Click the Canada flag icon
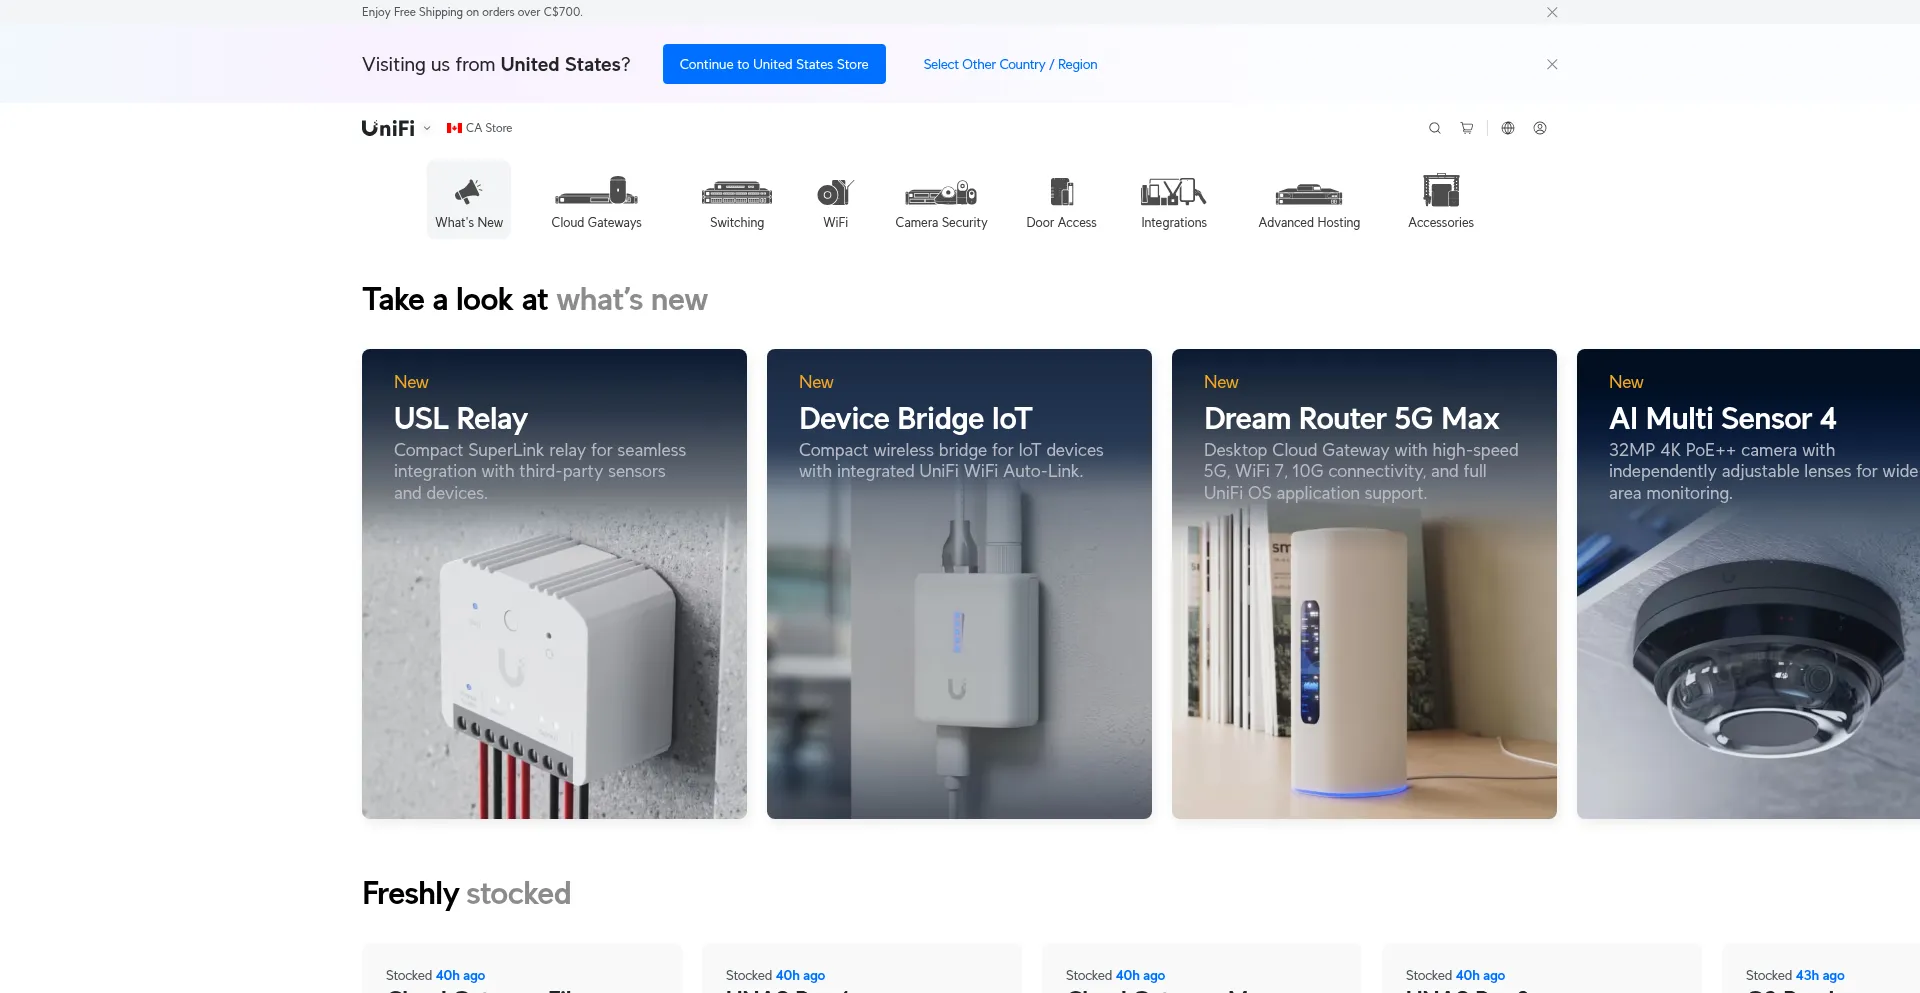1920x993 pixels. pyautogui.click(x=454, y=128)
